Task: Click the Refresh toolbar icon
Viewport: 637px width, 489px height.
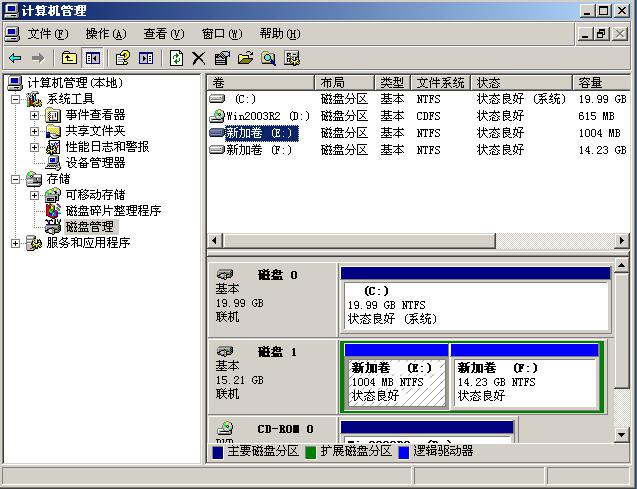Action: 176,58
